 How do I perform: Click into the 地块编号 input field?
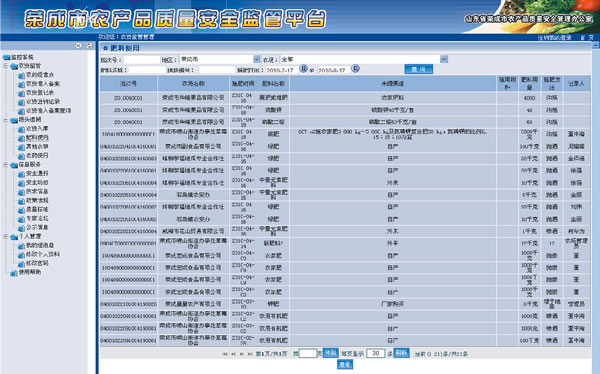point(217,70)
